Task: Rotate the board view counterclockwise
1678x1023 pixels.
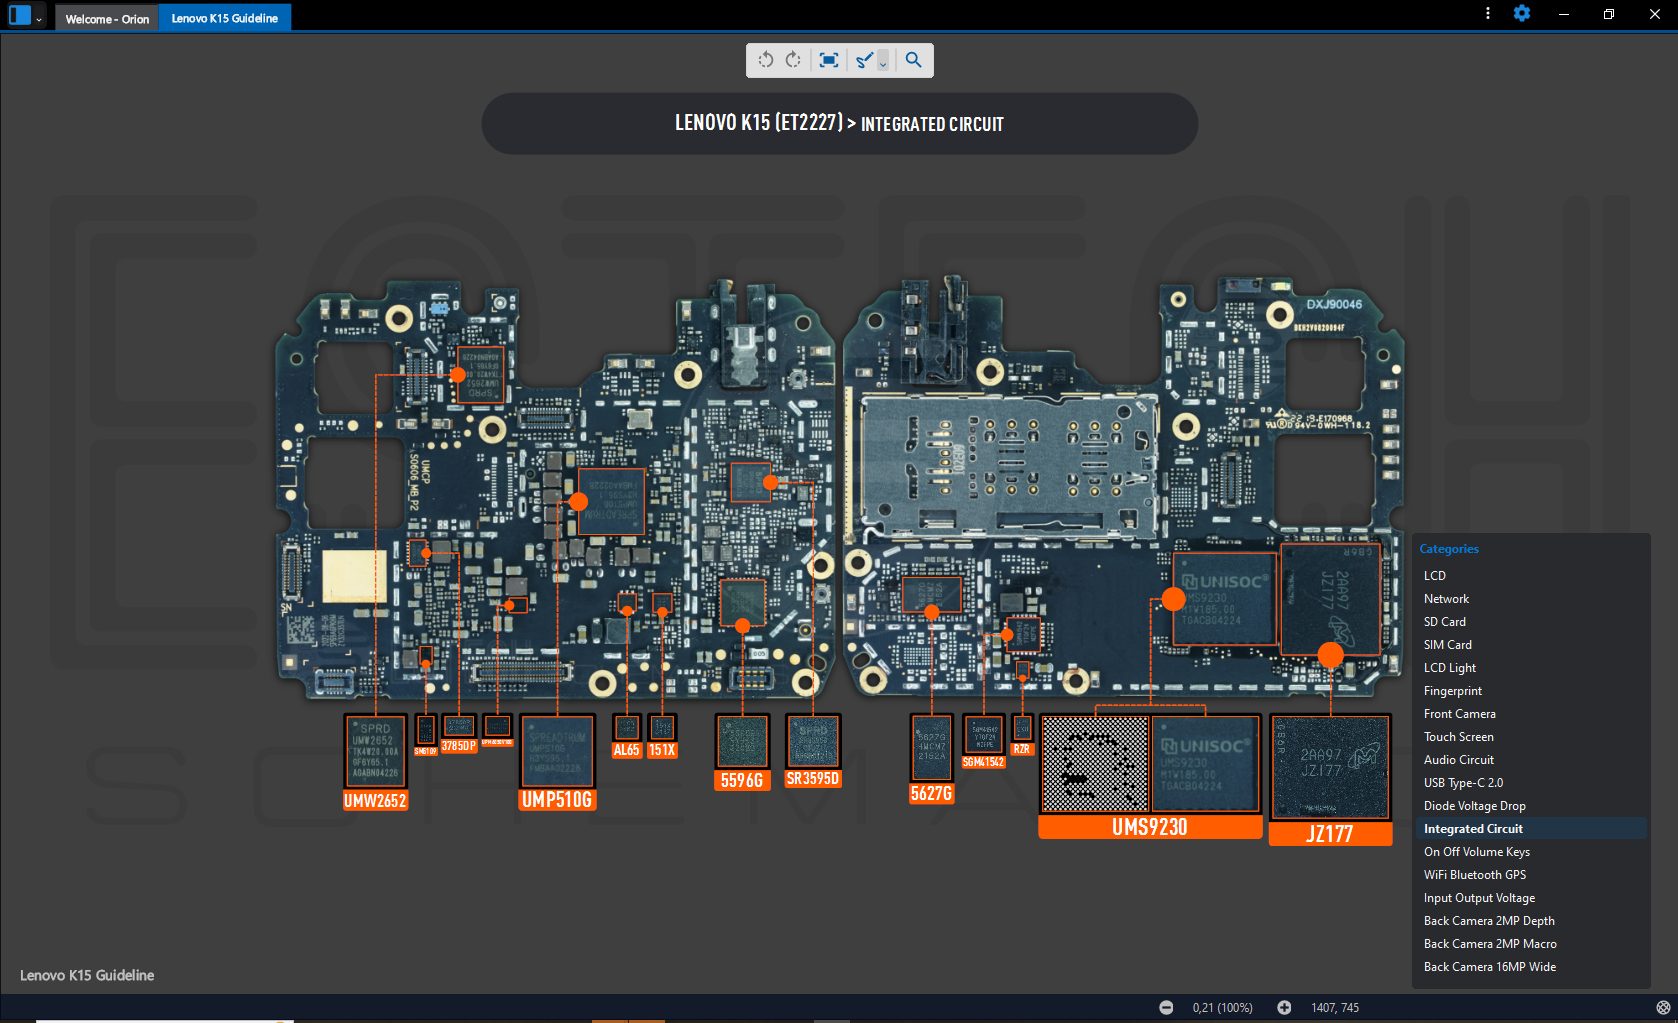Action: [x=766, y=60]
